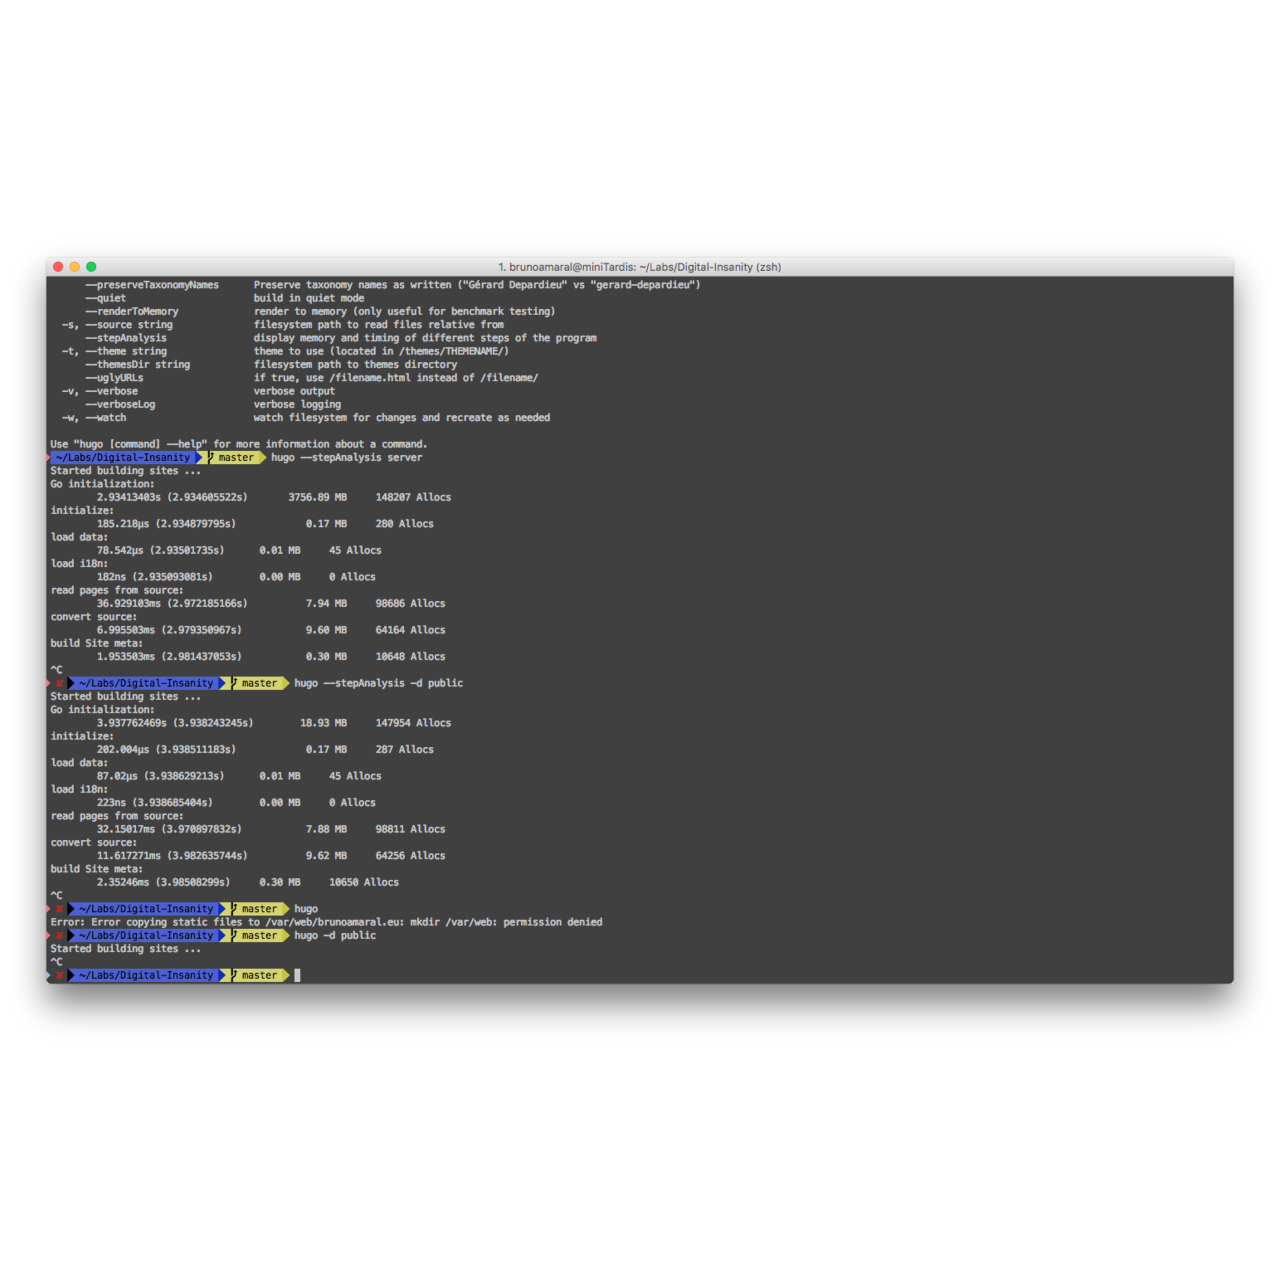Click the Digital-Insanity path segment on the final empty prompt

(146, 975)
